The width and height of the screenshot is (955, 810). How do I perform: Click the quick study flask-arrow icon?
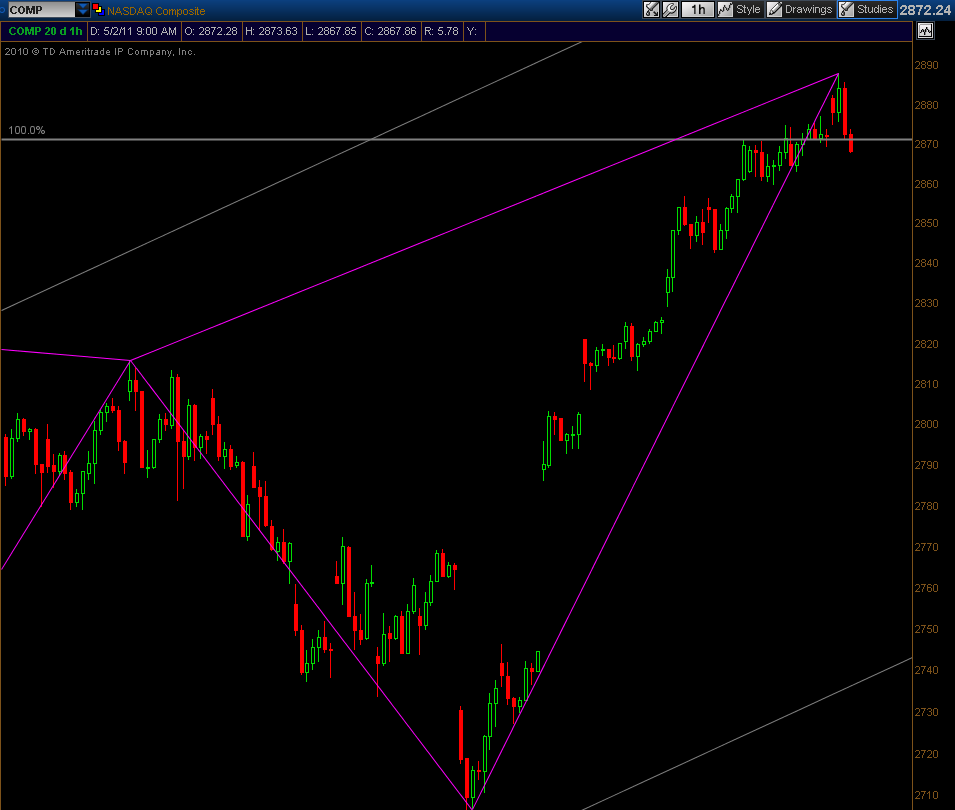[651, 10]
